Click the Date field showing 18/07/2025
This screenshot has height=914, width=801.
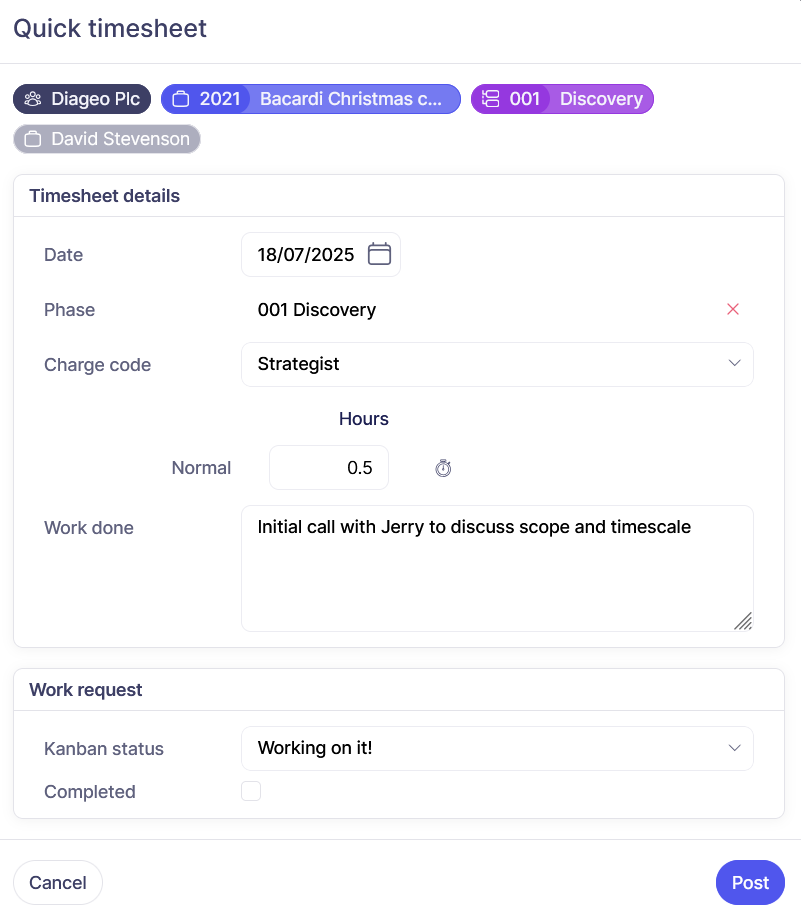click(305, 254)
